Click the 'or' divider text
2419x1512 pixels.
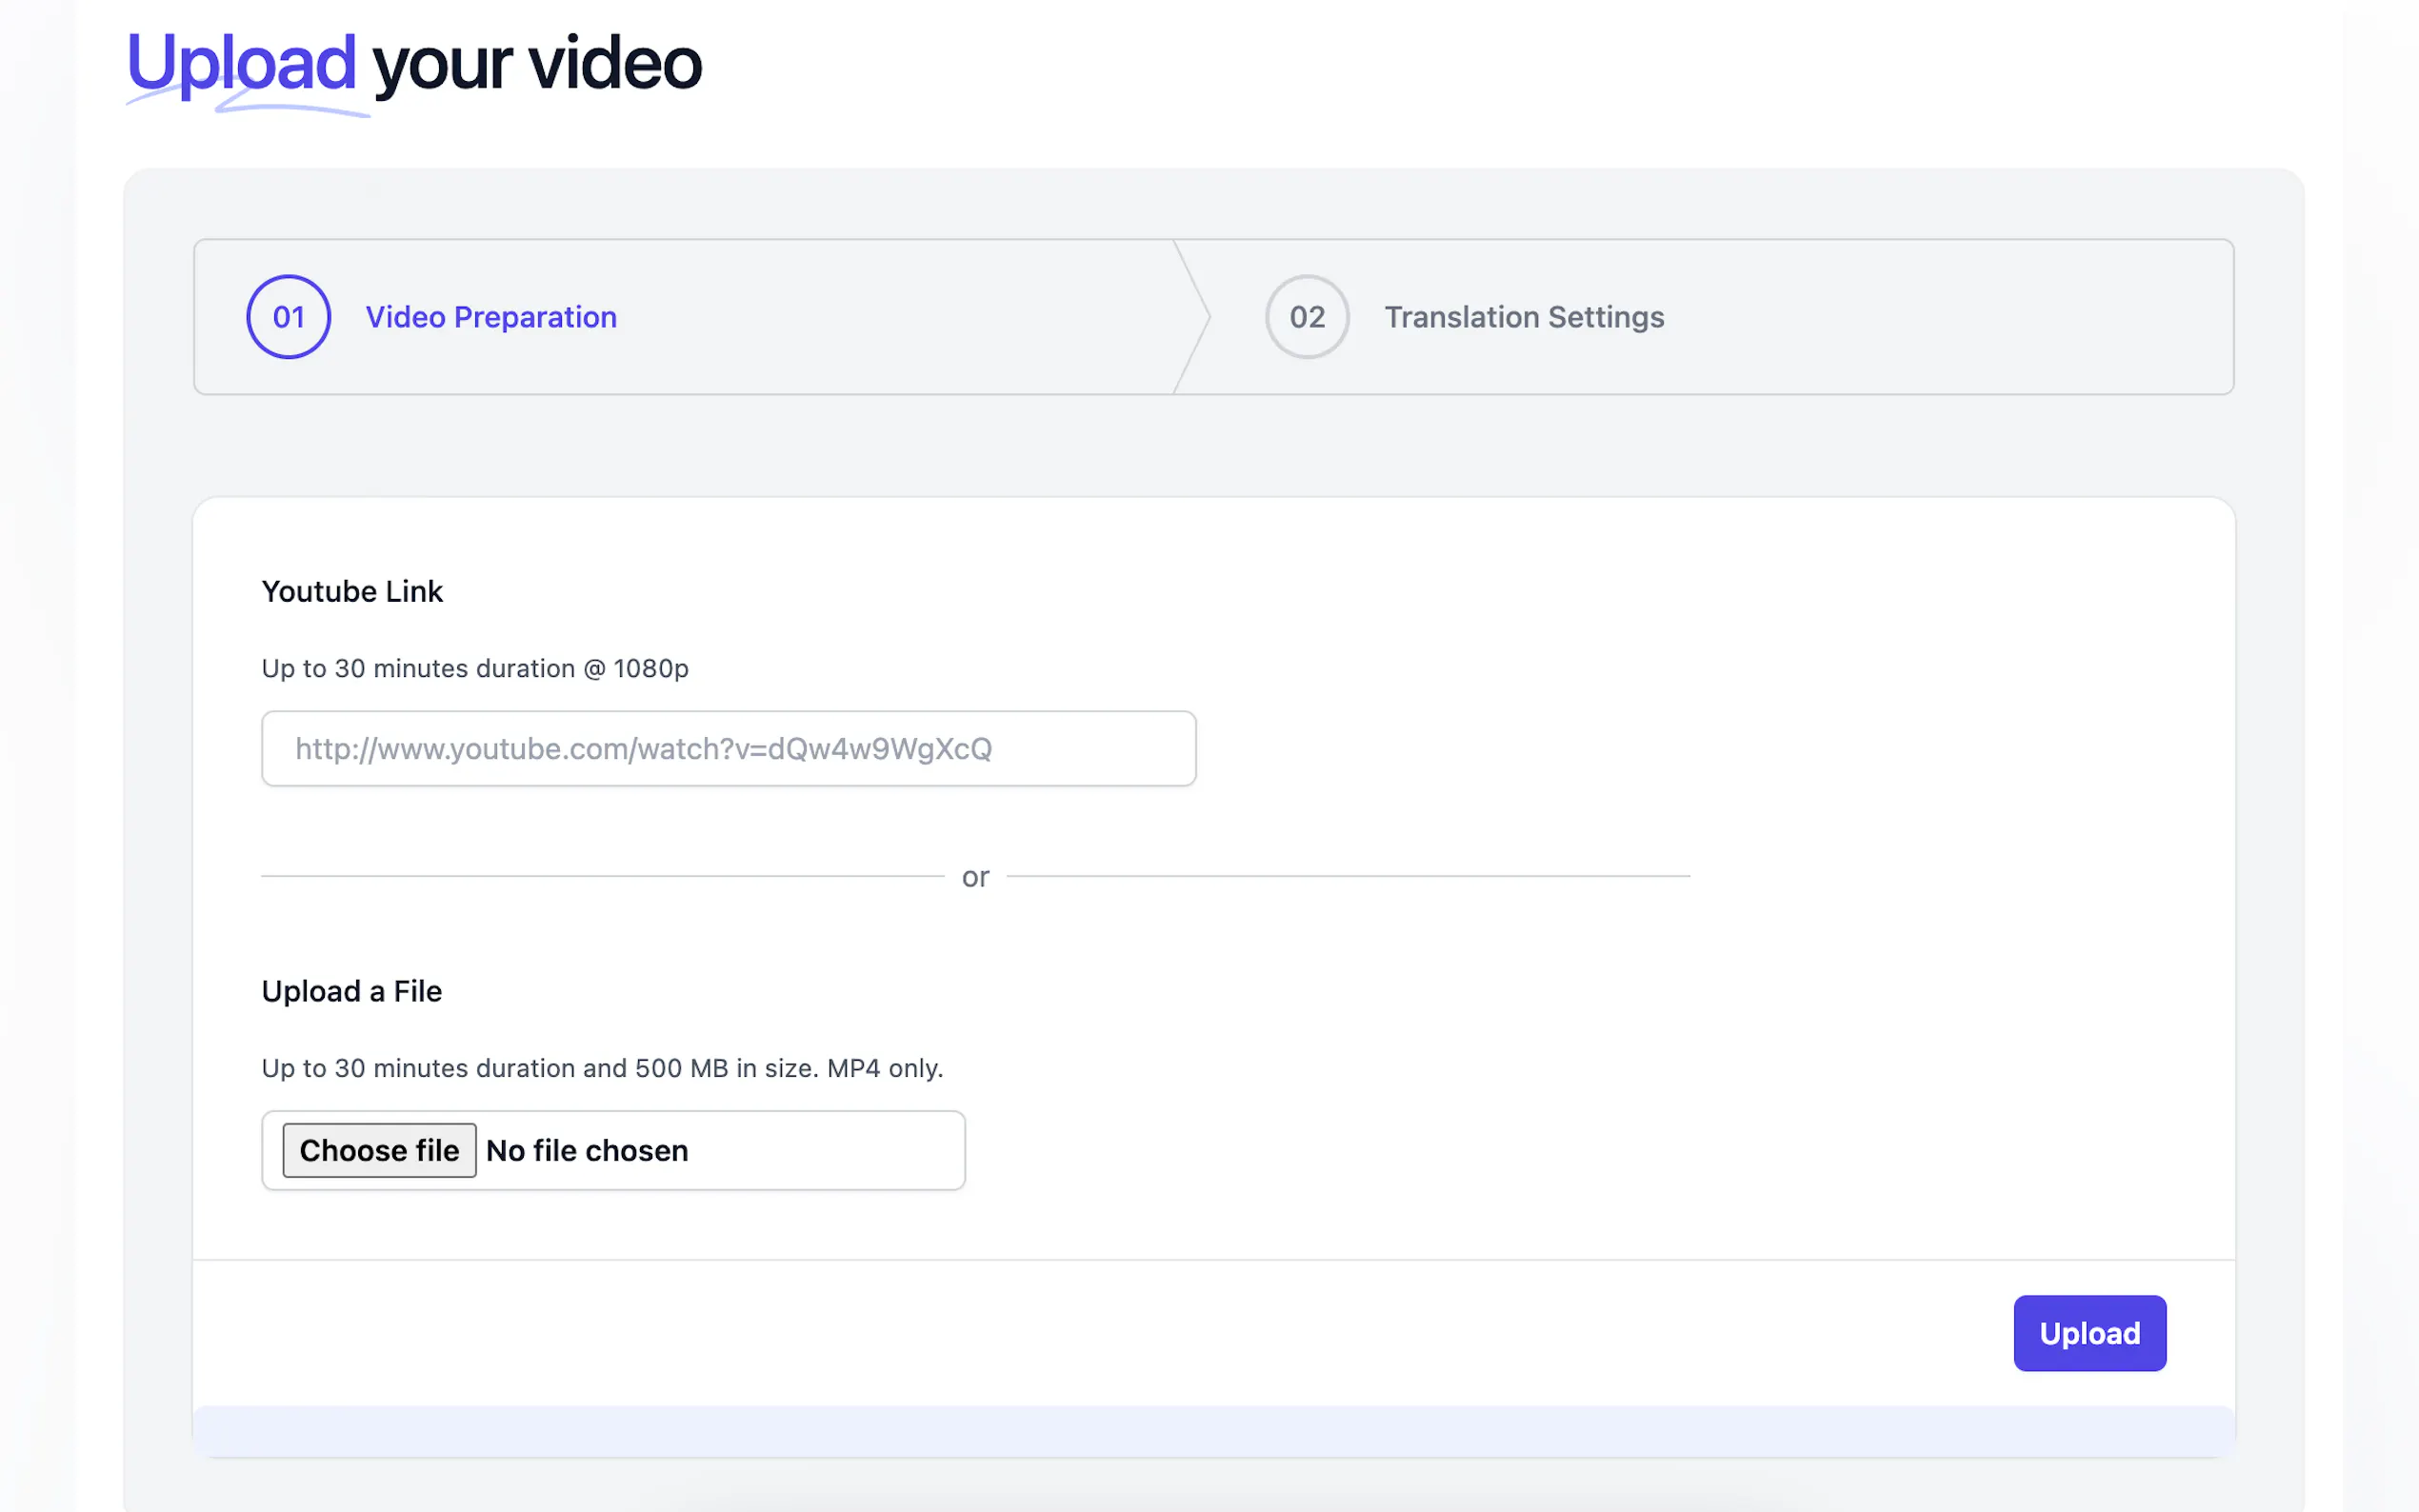point(975,877)
